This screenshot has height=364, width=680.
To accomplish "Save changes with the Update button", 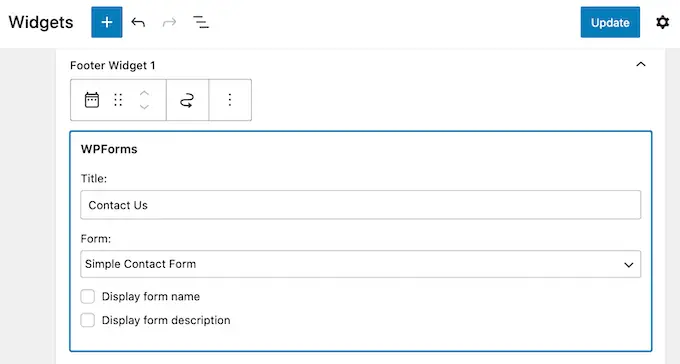I will (x=610, y=22).
